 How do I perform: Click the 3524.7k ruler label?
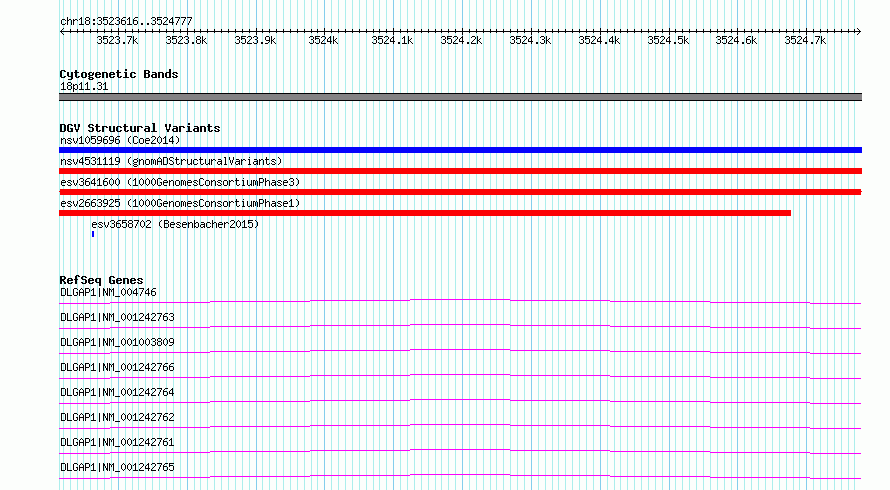pyautogui.click(x=805, y=40)
